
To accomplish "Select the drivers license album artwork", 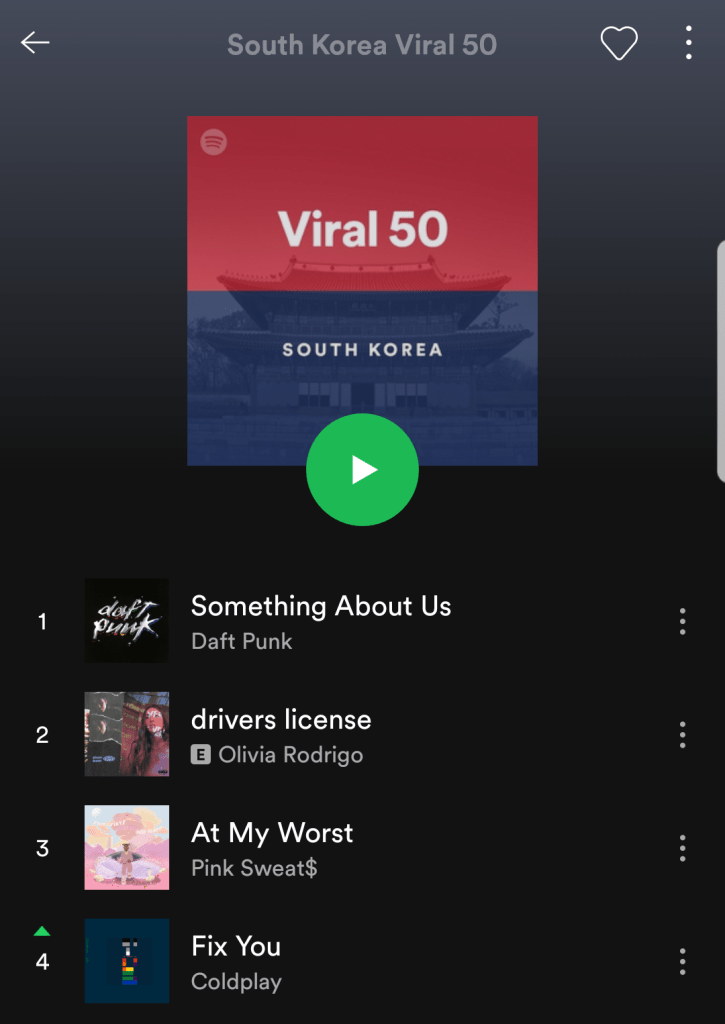I will tap(127, 734).
